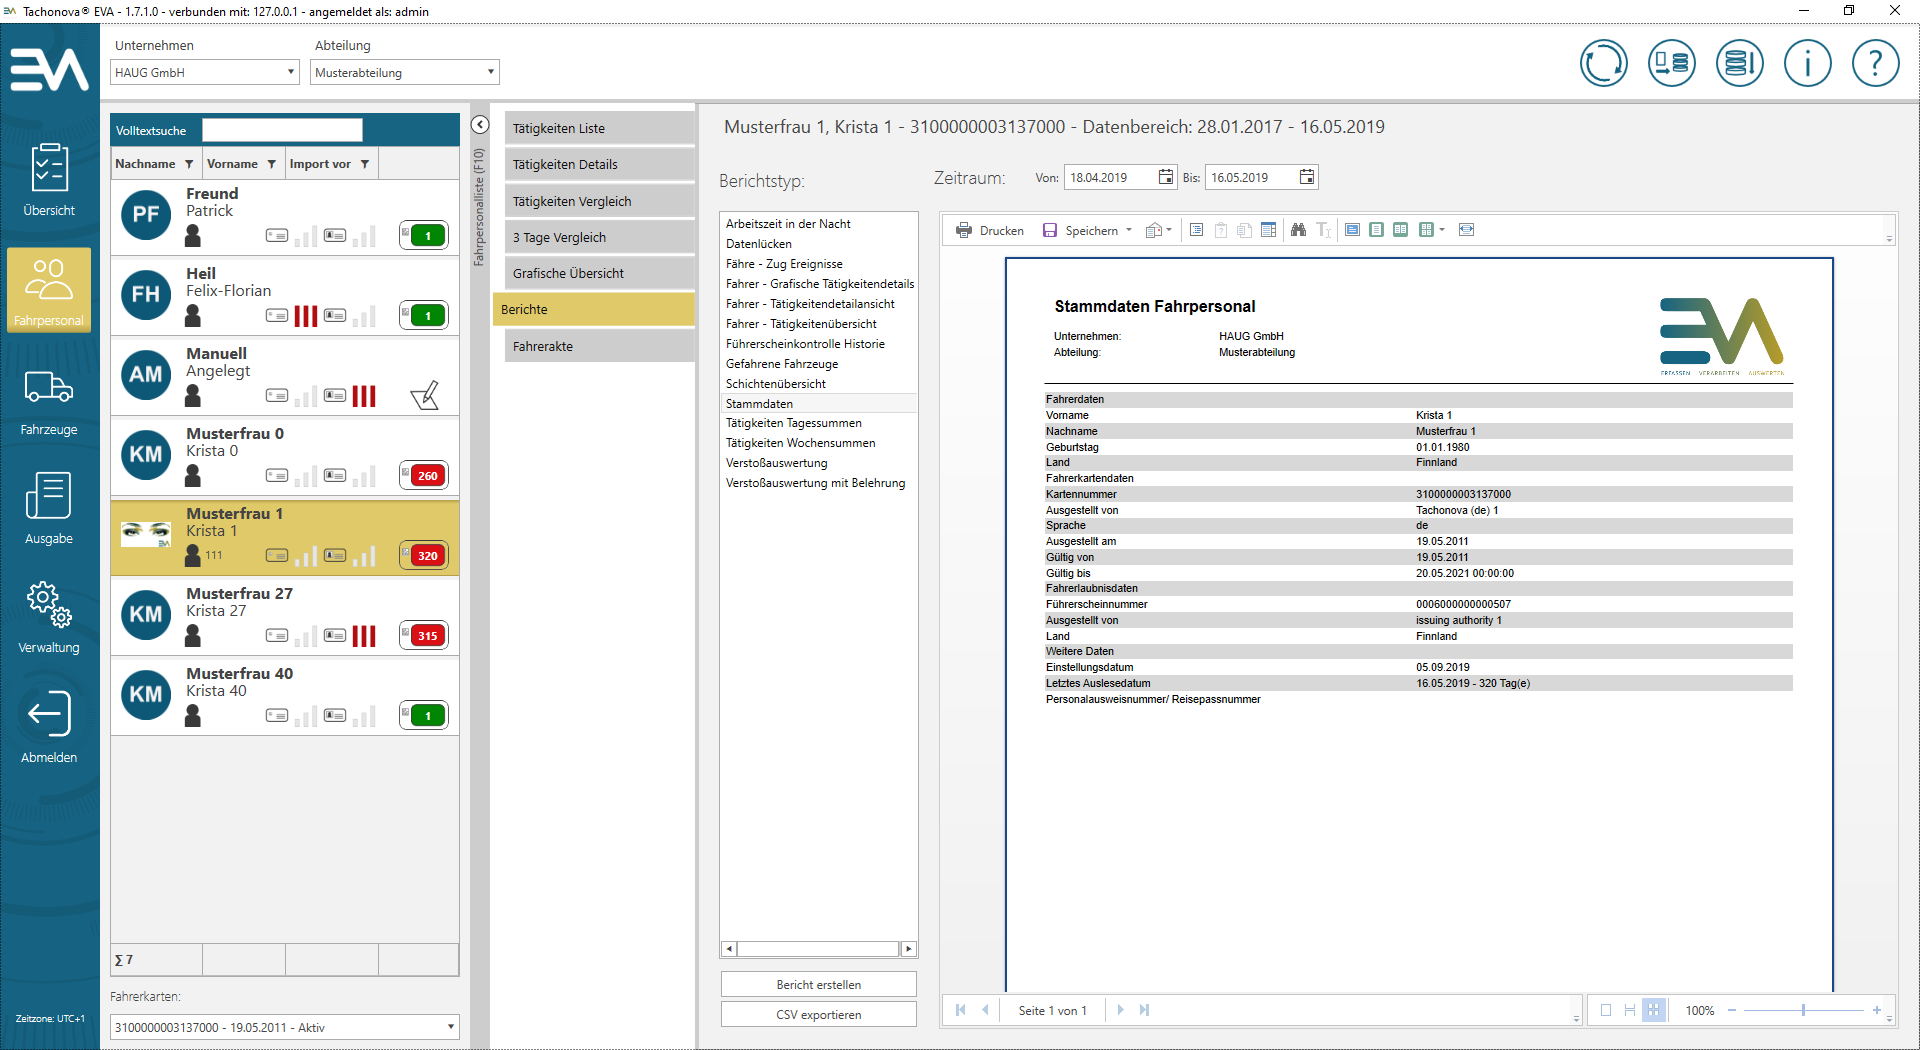
Task: Open the Fahrerkarten dropdown at bottom
Action: pyautogui.click(x=450, y=1027)
